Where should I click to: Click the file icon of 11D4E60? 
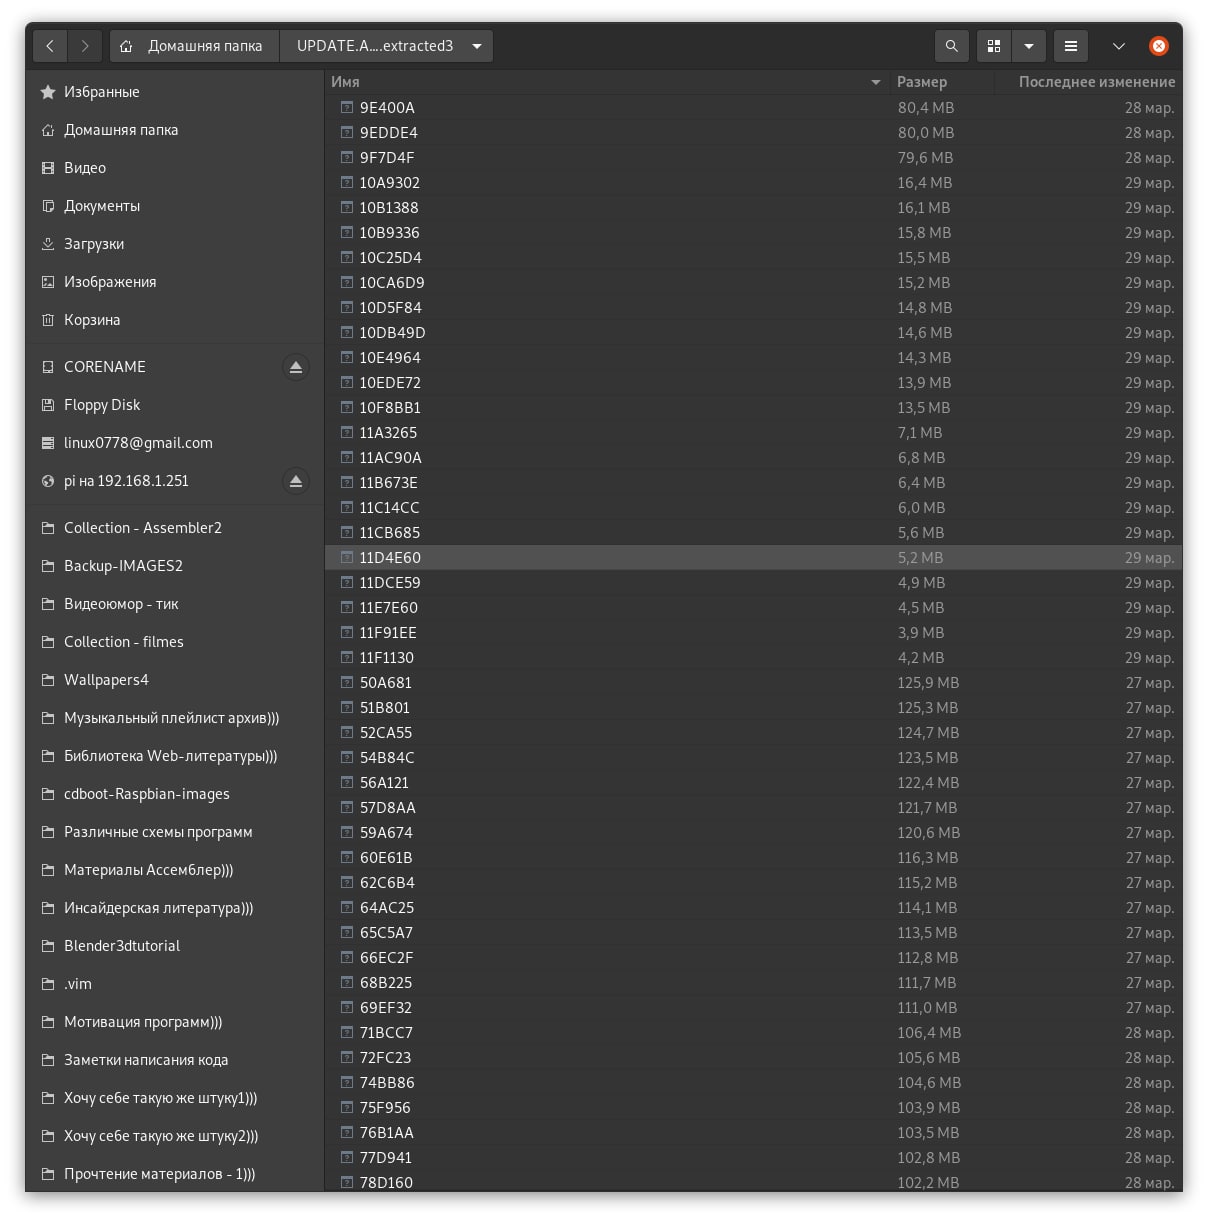coord(347,557)
